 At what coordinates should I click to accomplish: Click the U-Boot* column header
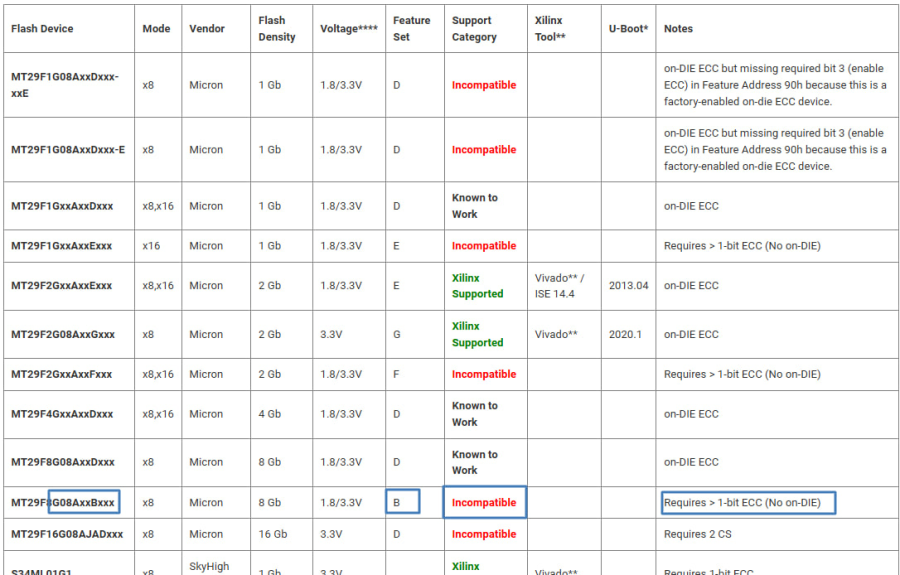629,29
